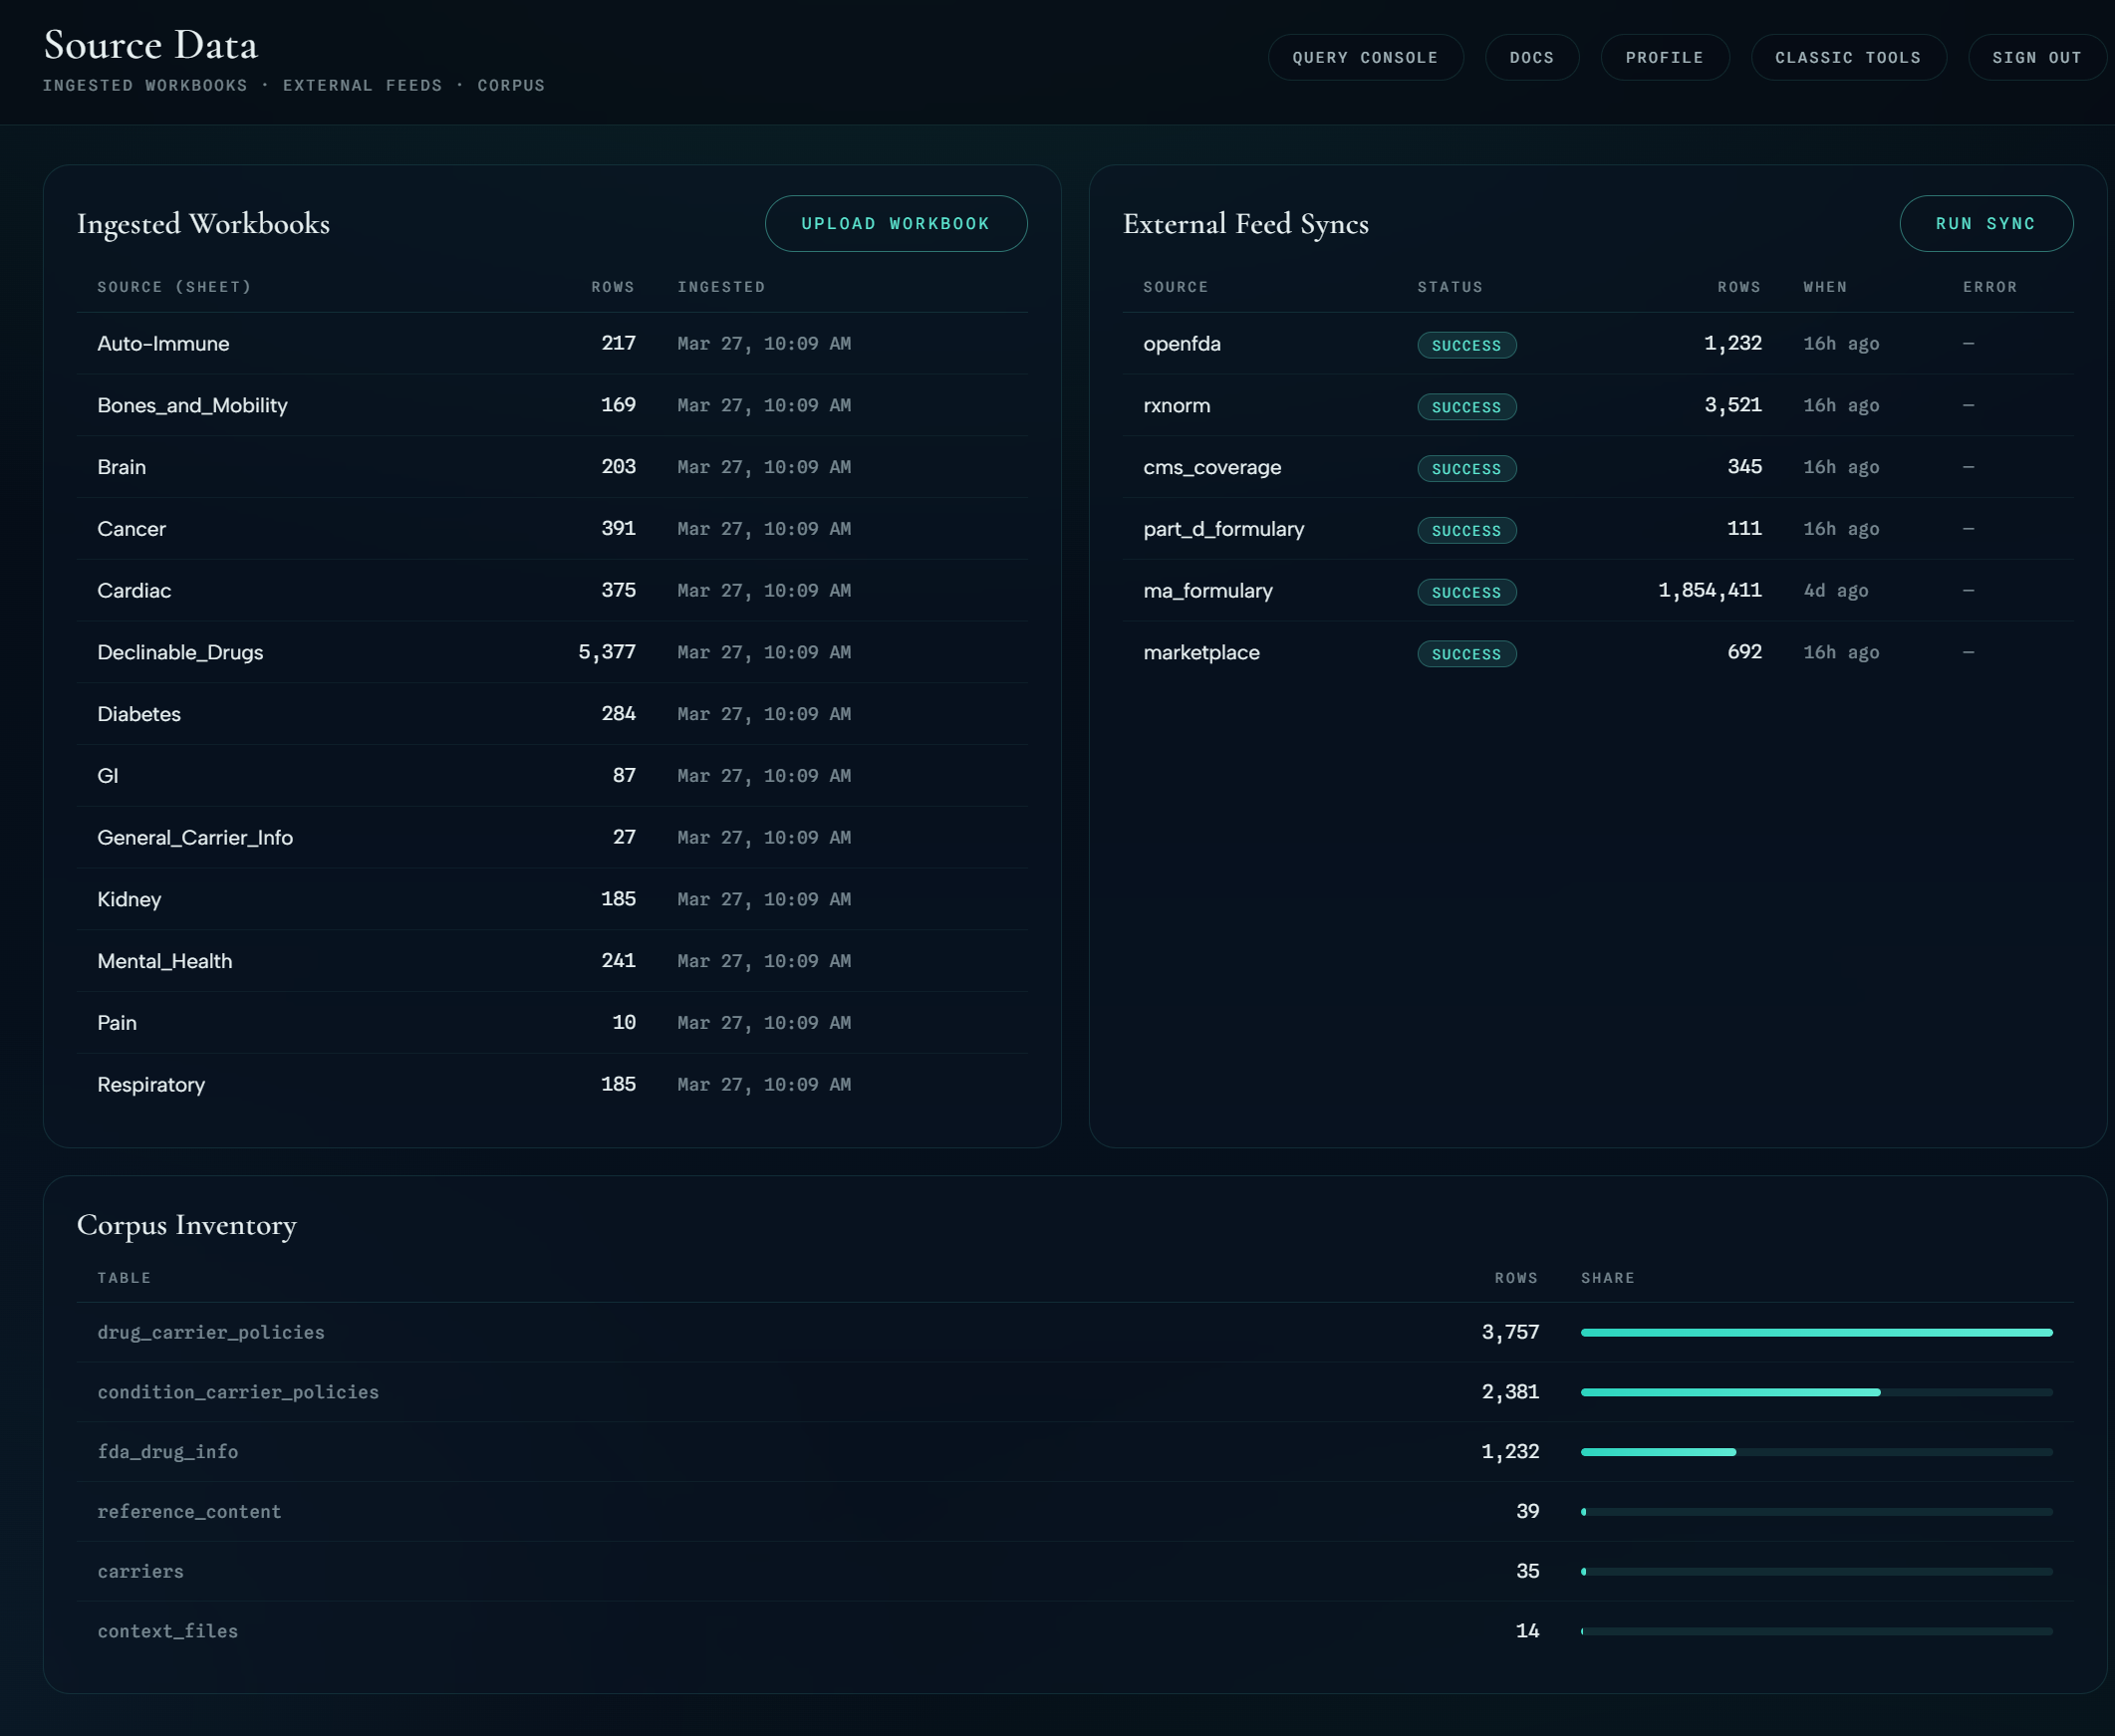Click the carriers table name
This screenshot has width=2115, height=1736.
tap(141, 1572)
